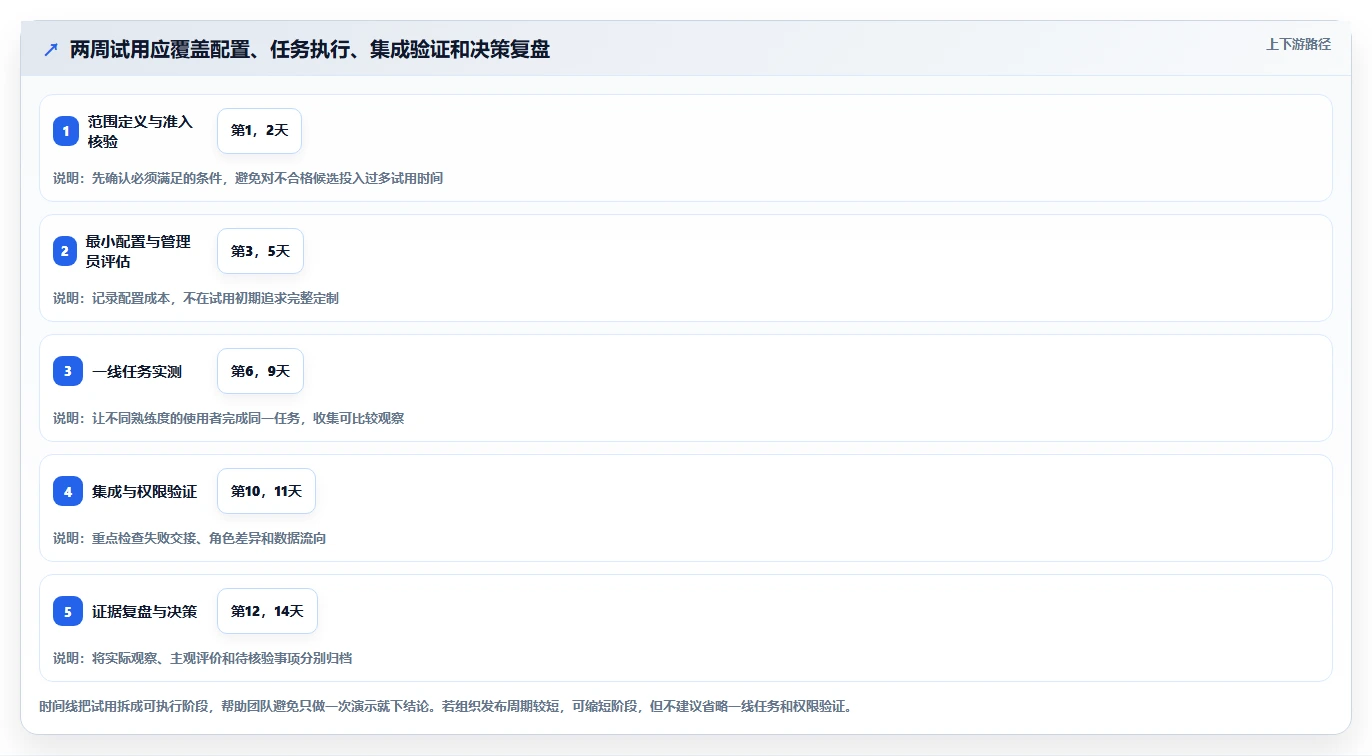The width and height of the screenshot is (1372, 756).
Task: Click the note starting 说明：让不同熟练度的使用者
Action: tap(229, 418)
